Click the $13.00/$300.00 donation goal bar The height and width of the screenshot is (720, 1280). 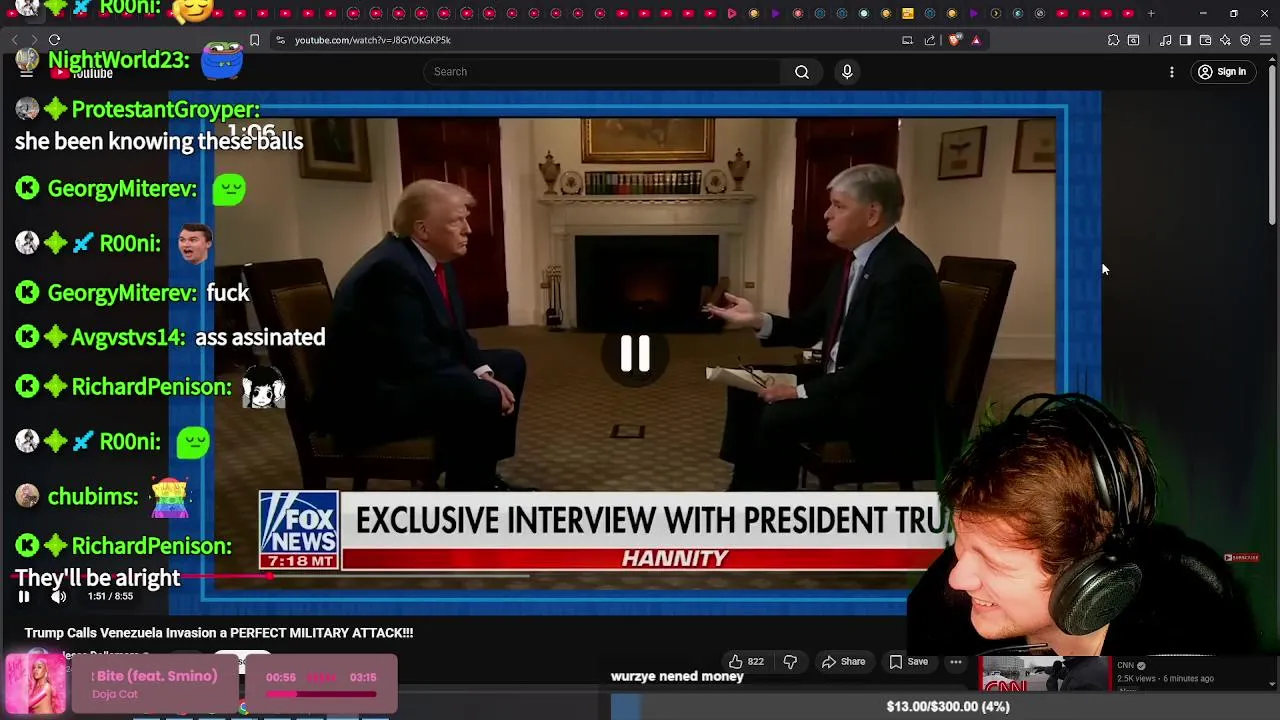pyautogui.click(x=948, y=706)
